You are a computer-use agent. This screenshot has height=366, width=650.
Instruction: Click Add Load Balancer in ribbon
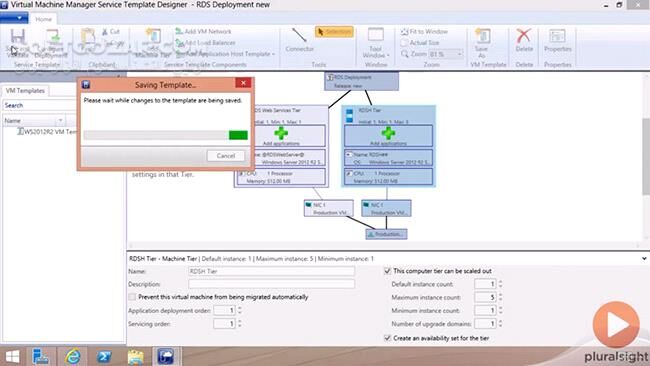pyautogui.click(x=205, y=43)
